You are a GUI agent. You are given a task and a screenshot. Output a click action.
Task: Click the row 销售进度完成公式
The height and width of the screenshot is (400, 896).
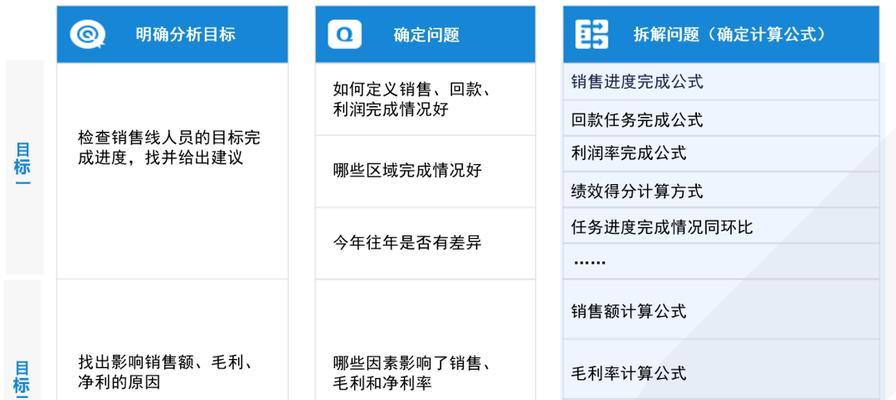click(x=721, y=82)
